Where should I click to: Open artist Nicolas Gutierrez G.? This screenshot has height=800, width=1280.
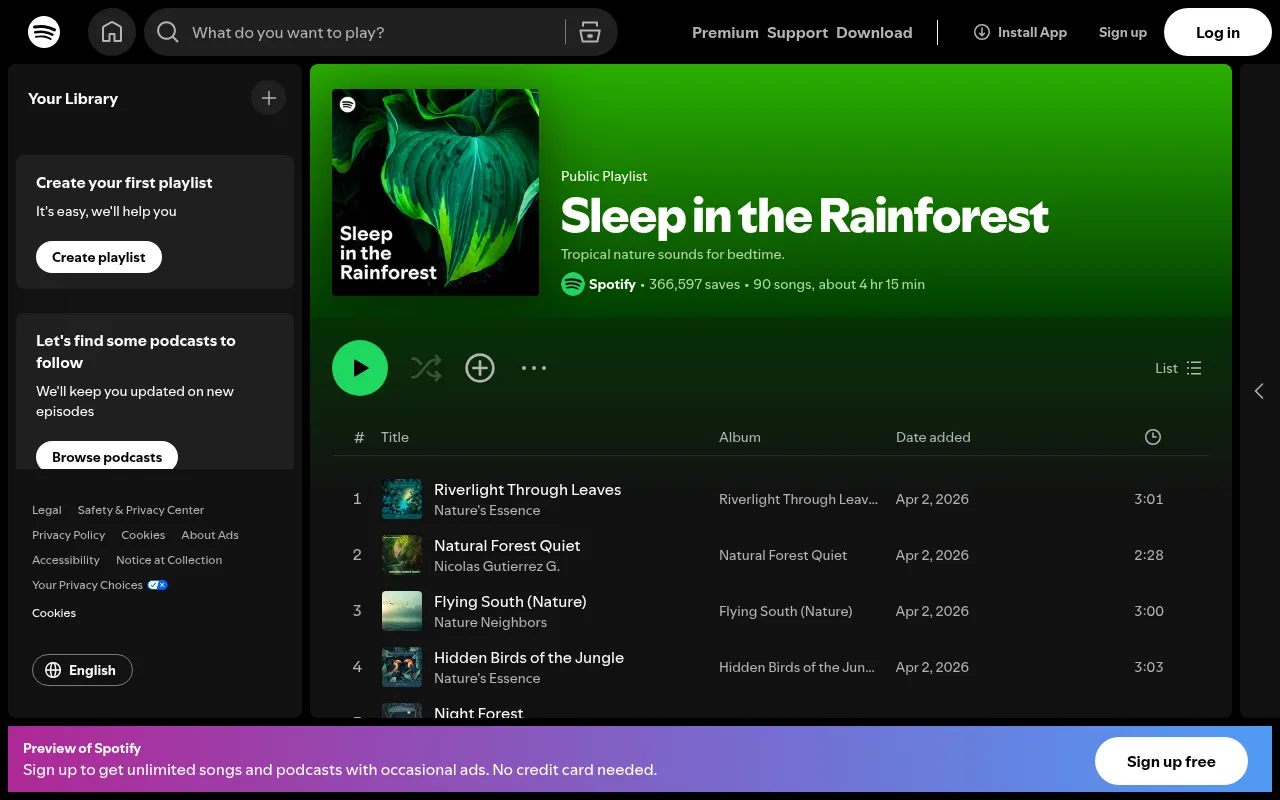497,566
